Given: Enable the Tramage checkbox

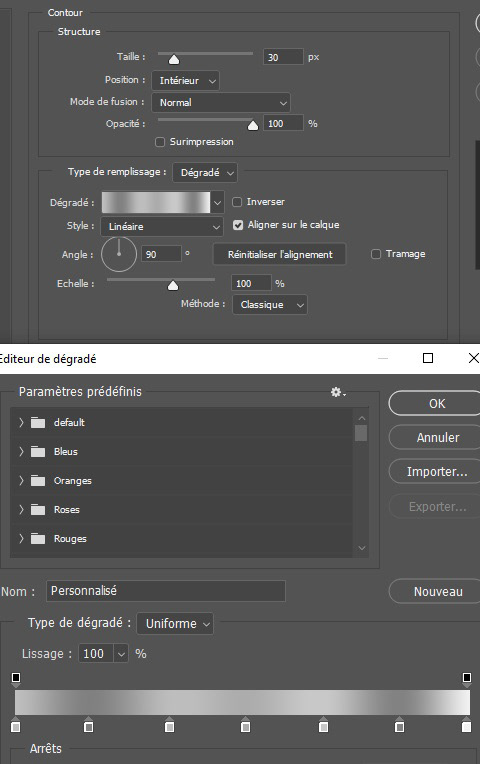Looking at the screenshot, I should (x=376, y=254).
